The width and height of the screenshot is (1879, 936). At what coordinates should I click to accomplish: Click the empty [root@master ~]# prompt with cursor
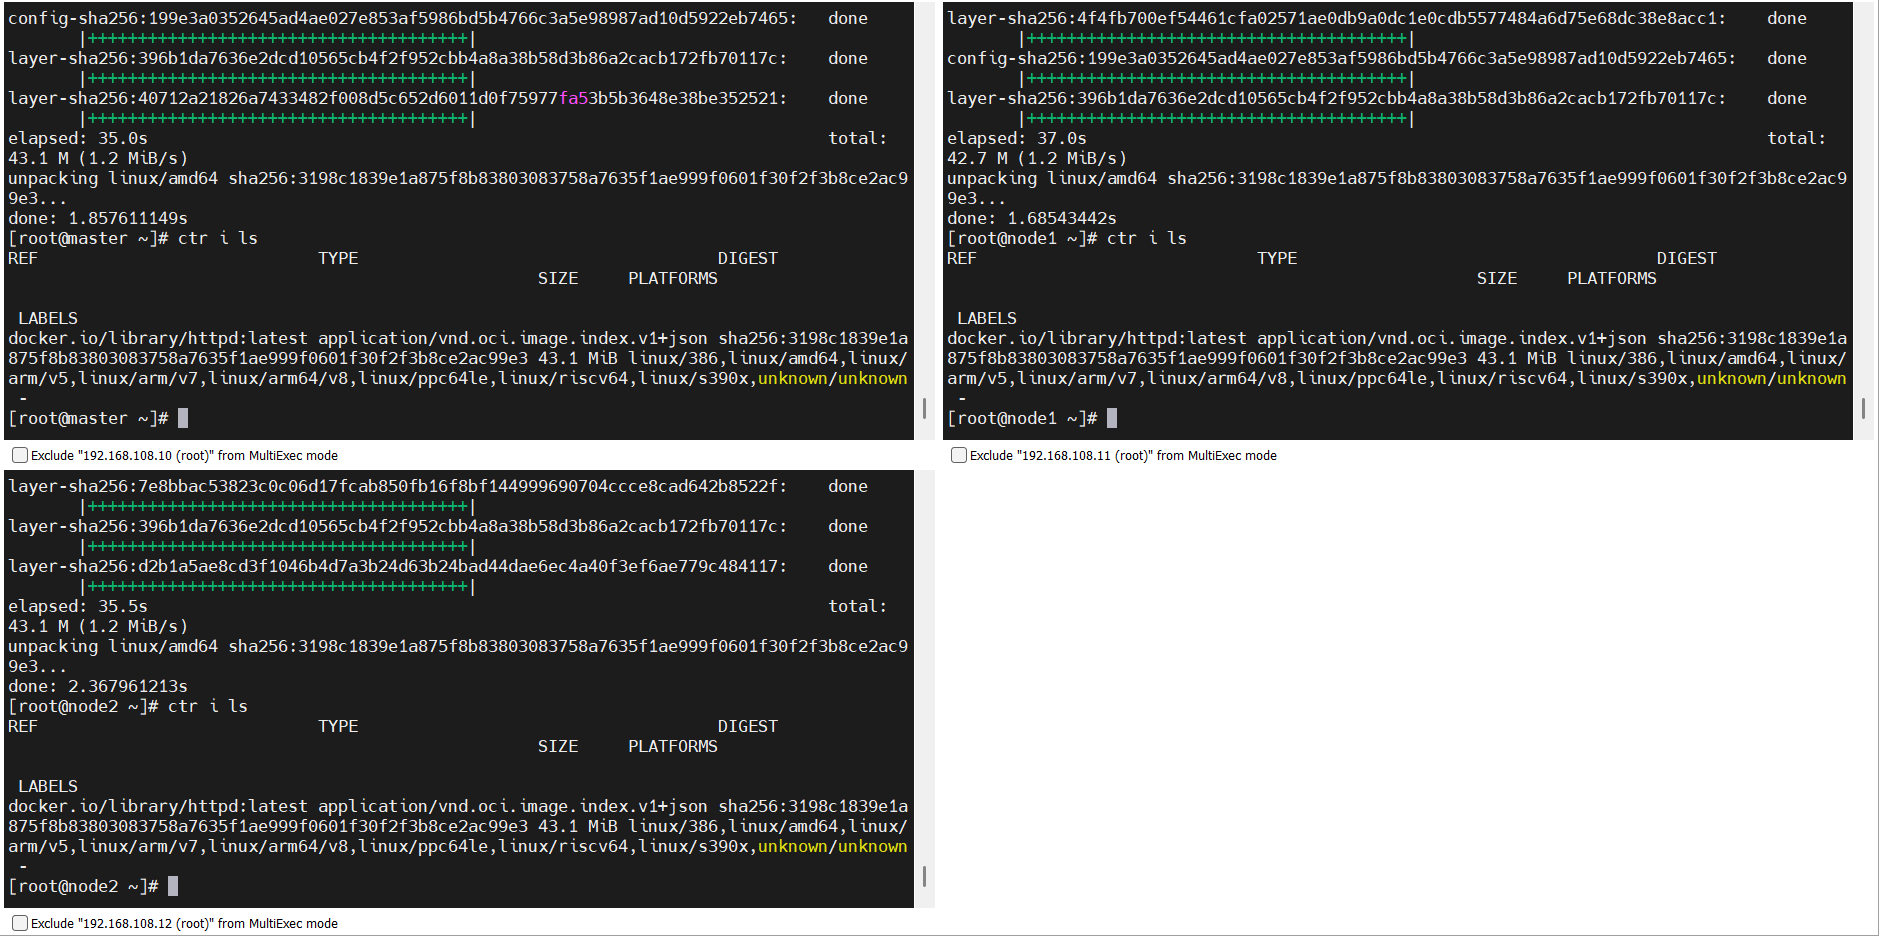coord(98,418)
